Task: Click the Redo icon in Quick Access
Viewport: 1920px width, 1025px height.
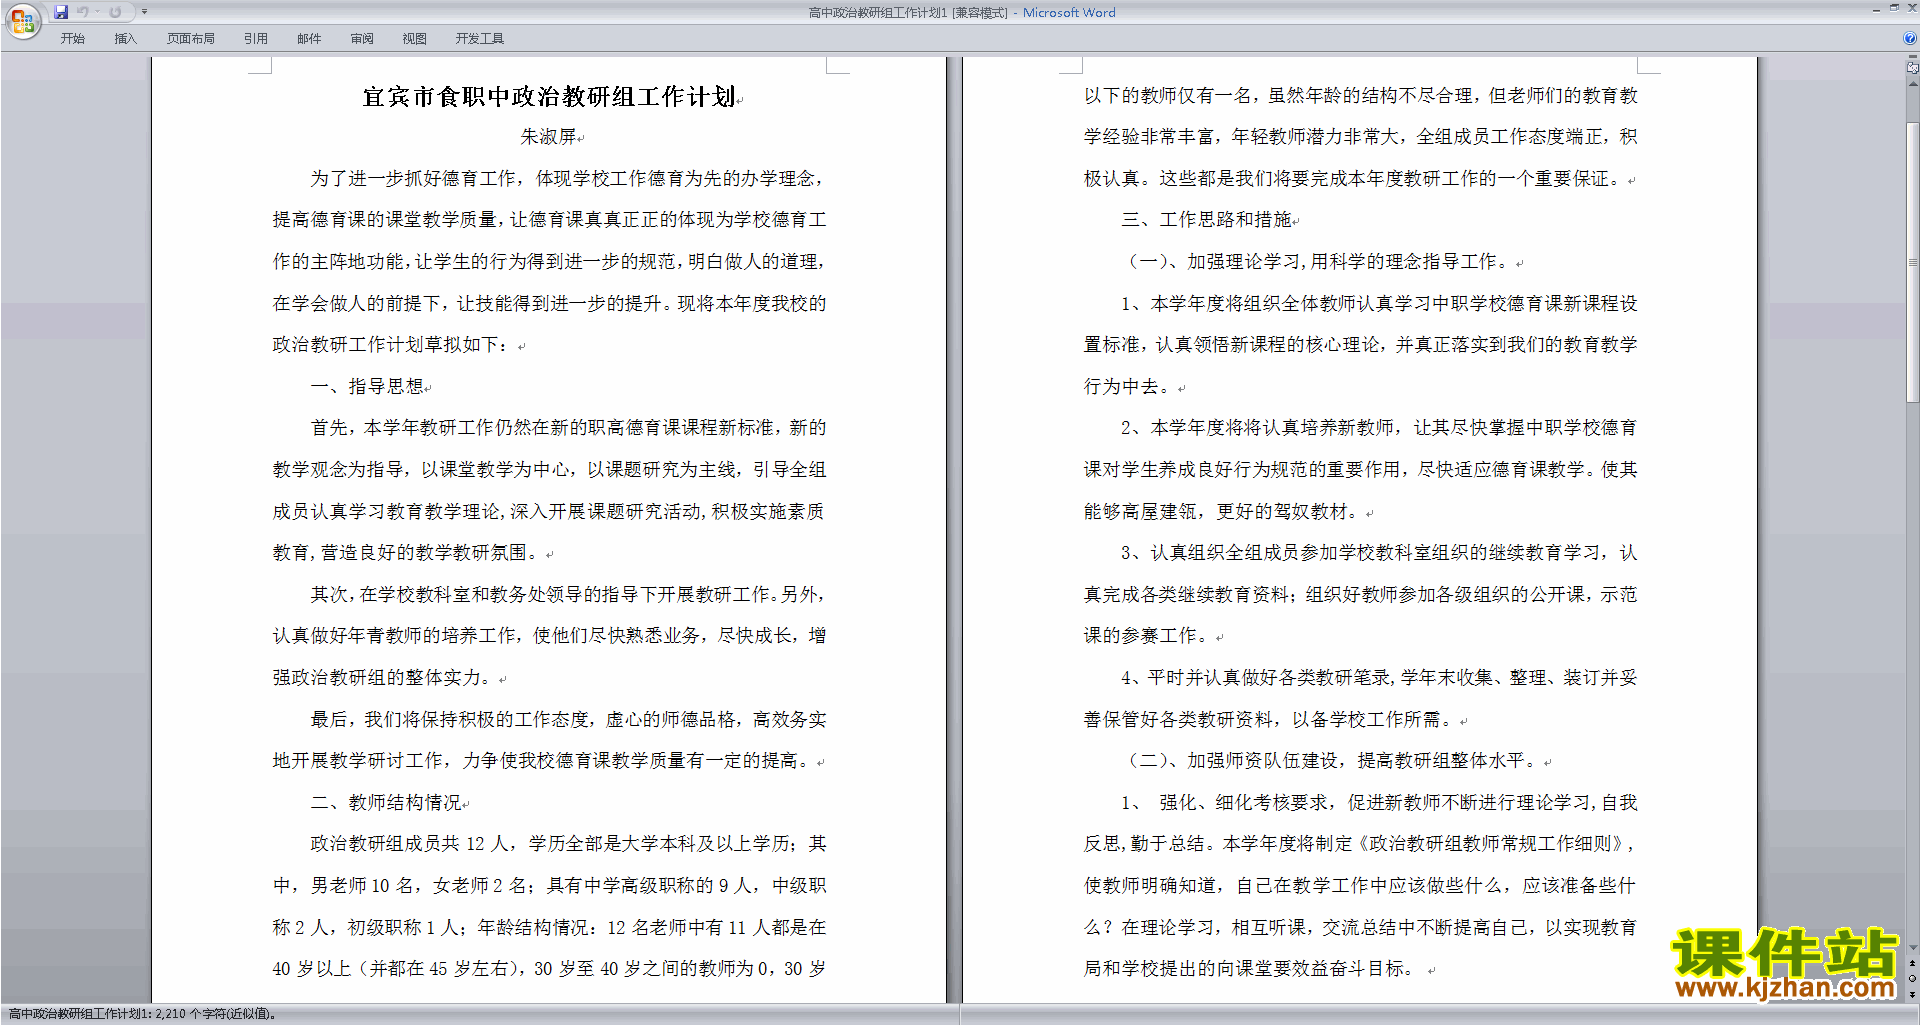Action: coord(115,12)
